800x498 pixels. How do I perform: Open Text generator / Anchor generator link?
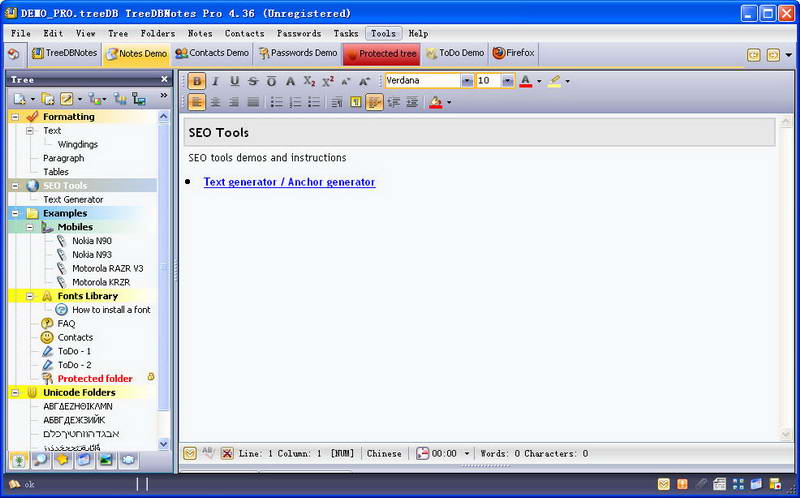point(289,182)
